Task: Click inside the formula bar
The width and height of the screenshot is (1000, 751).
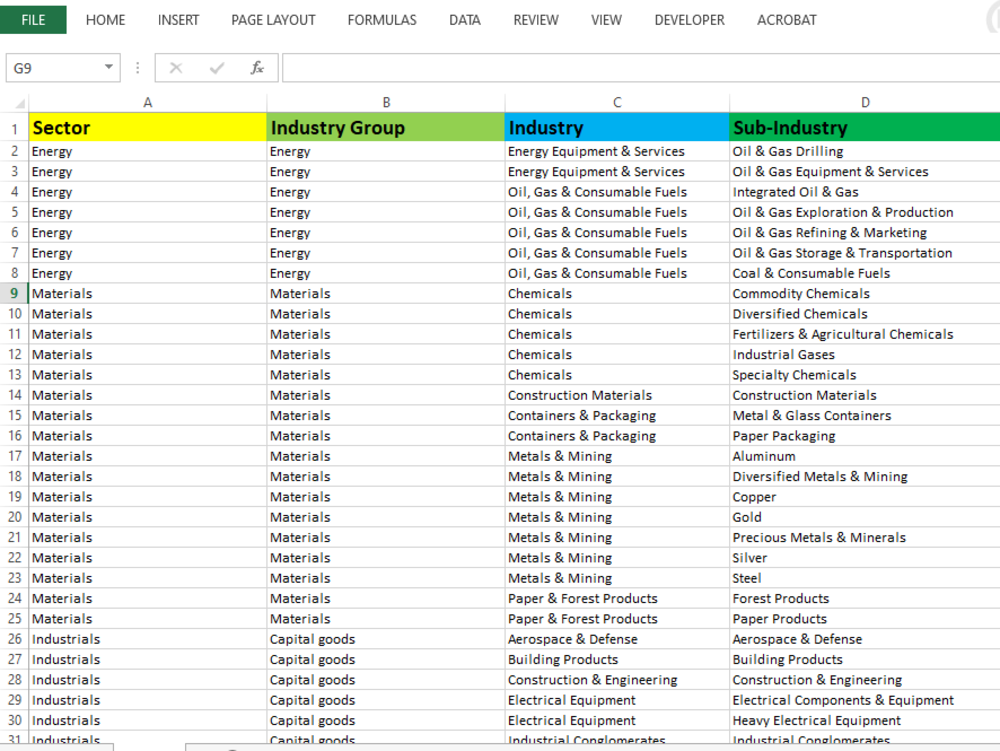Action: [641, 68]
